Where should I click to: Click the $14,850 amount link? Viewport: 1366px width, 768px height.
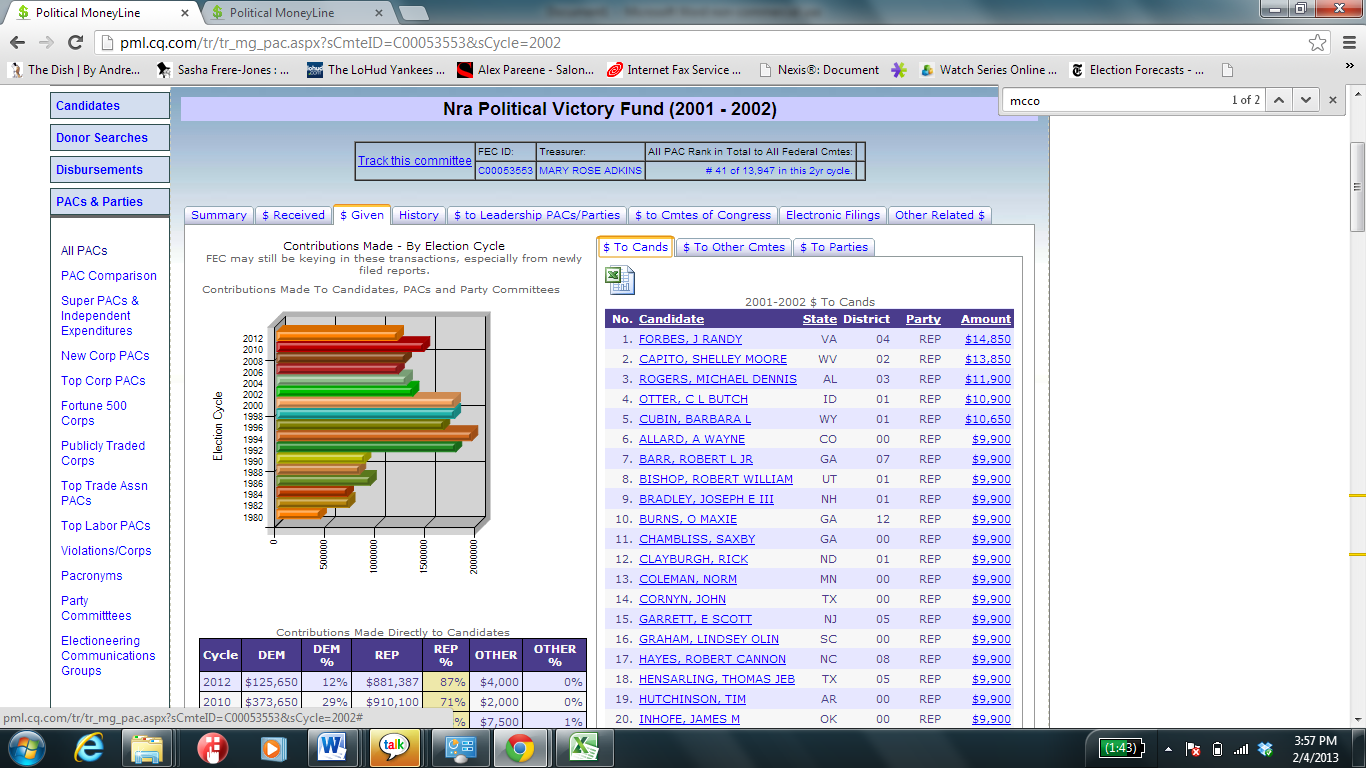(988, 339)
